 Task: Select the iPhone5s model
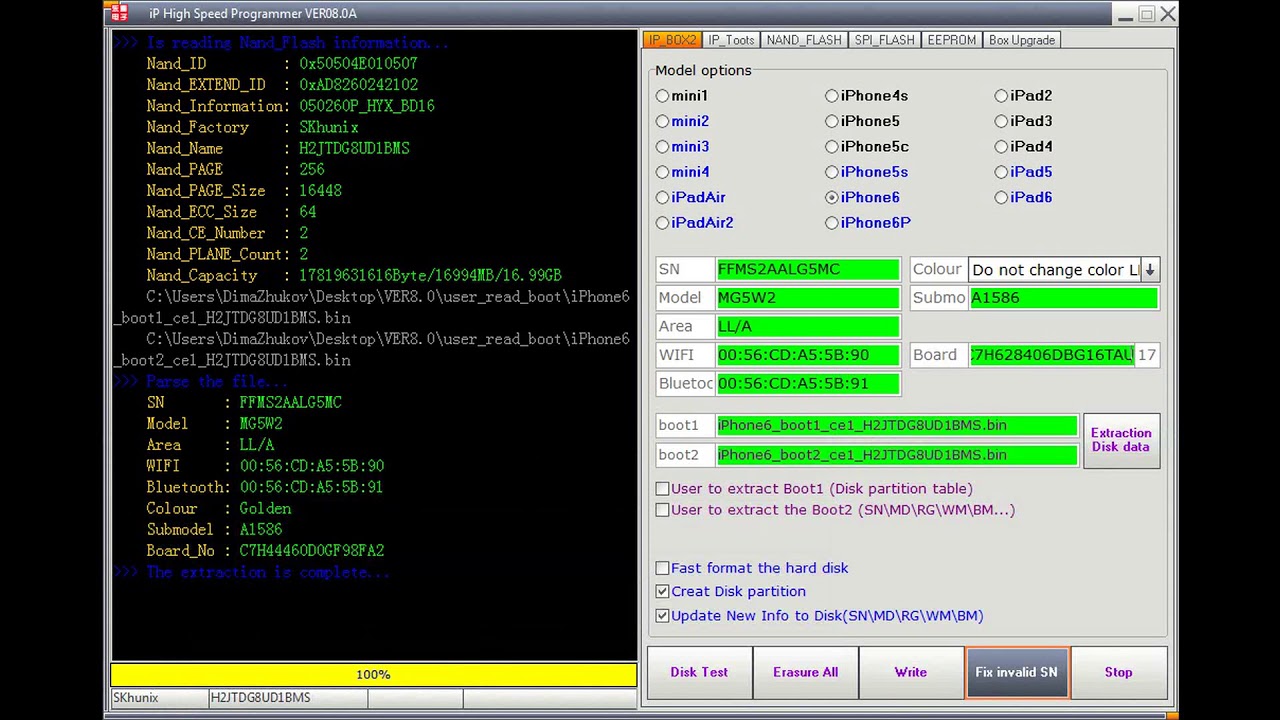pos(832,172)
